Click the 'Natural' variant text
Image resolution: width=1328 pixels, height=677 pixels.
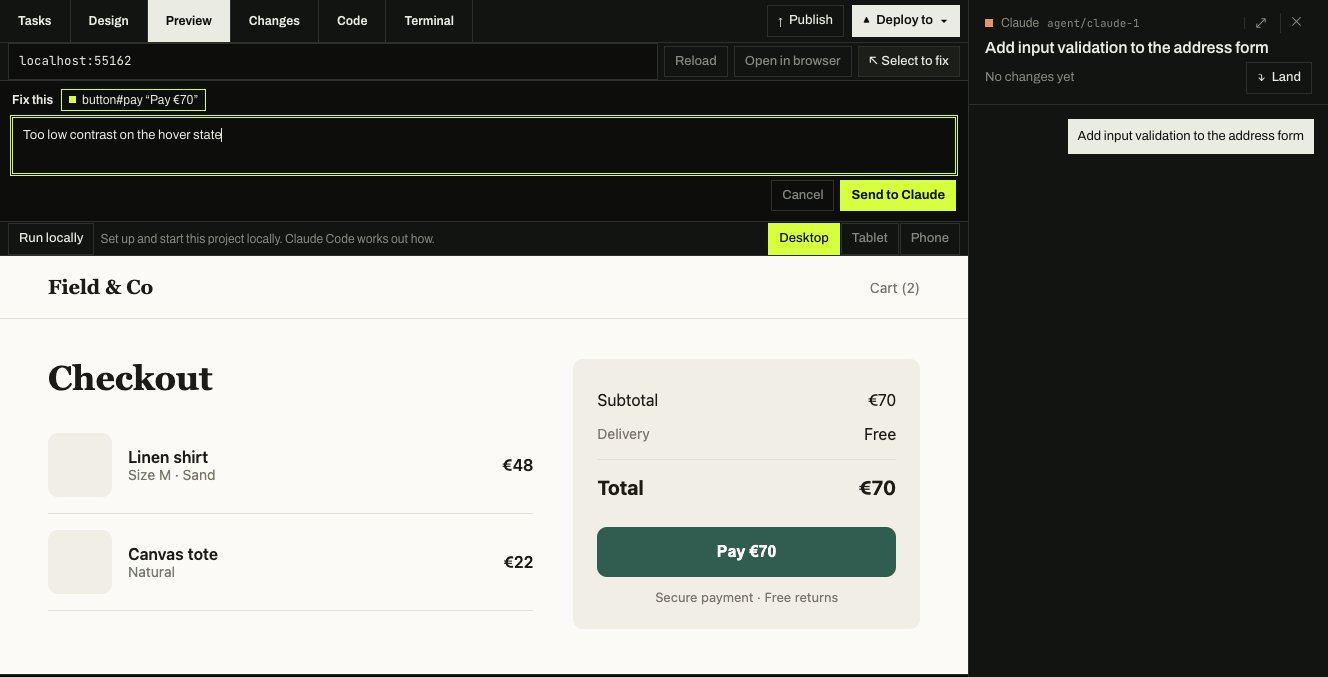[152, 572]
